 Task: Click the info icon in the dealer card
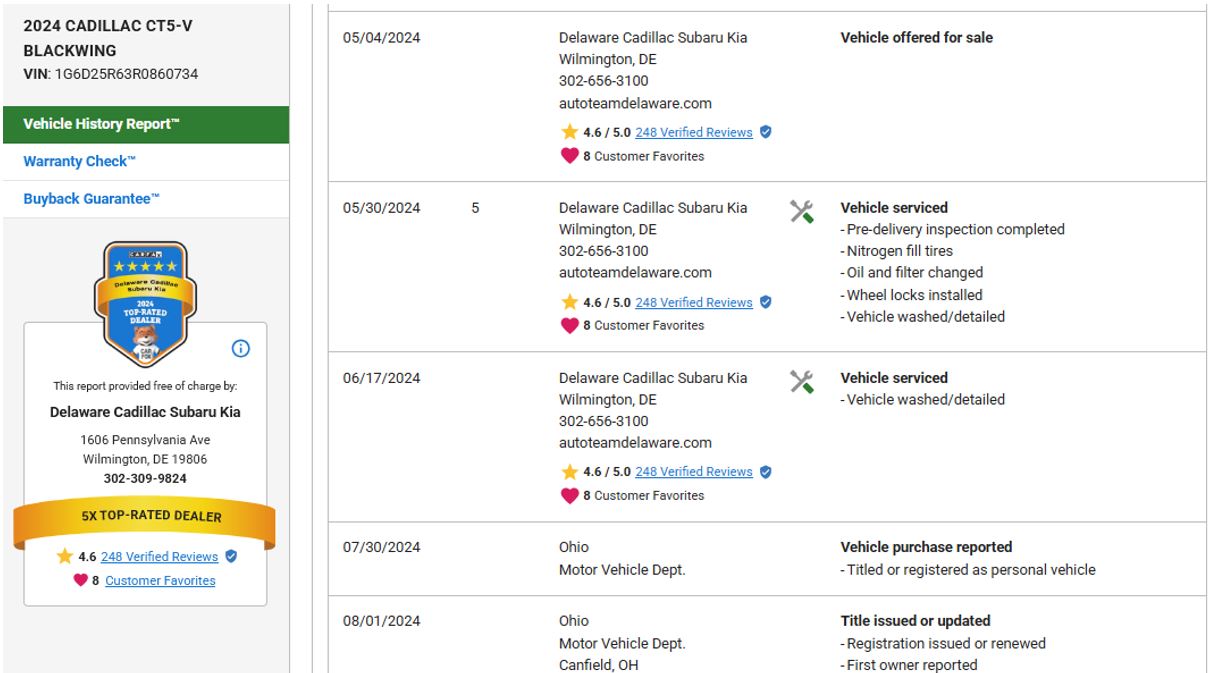(241, 349)
